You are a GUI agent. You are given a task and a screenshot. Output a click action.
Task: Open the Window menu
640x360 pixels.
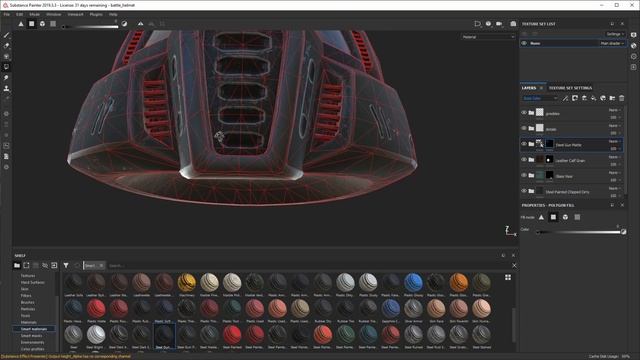click(53, 14)
